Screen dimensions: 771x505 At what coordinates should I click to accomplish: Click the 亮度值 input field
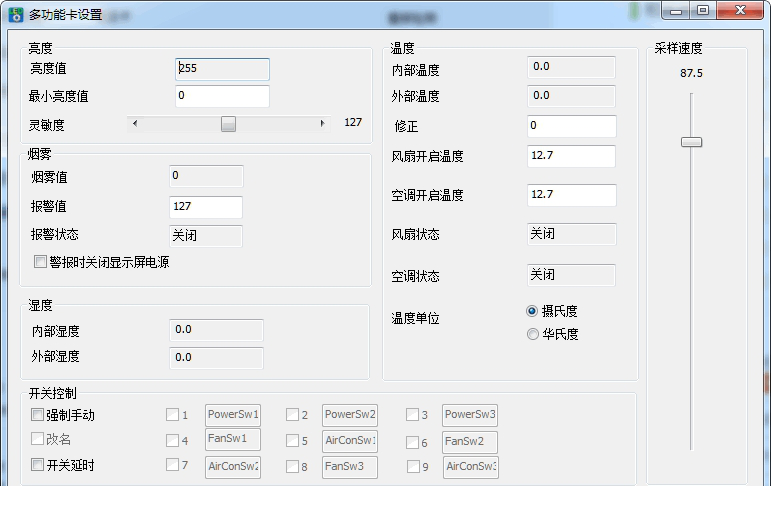[222, 69]
